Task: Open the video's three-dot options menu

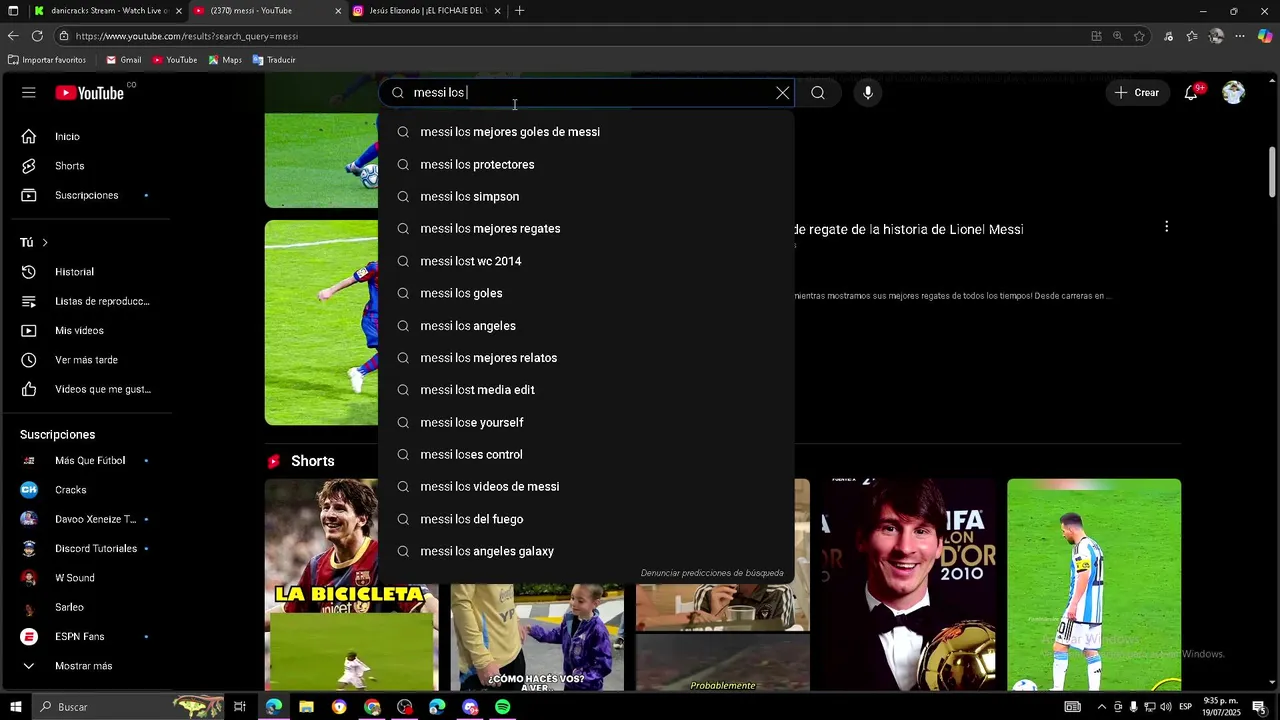Action: coord(1166,227)
